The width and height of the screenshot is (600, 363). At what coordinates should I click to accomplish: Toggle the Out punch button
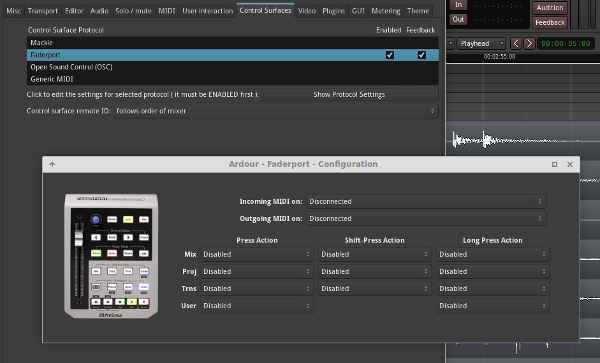(458, 20)
